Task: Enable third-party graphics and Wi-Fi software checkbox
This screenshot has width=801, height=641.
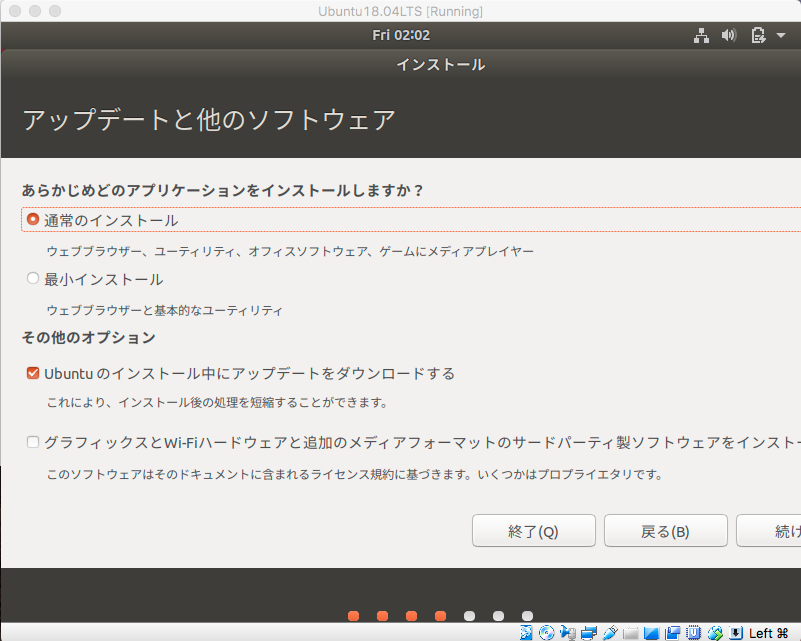Action: [33, 442]
